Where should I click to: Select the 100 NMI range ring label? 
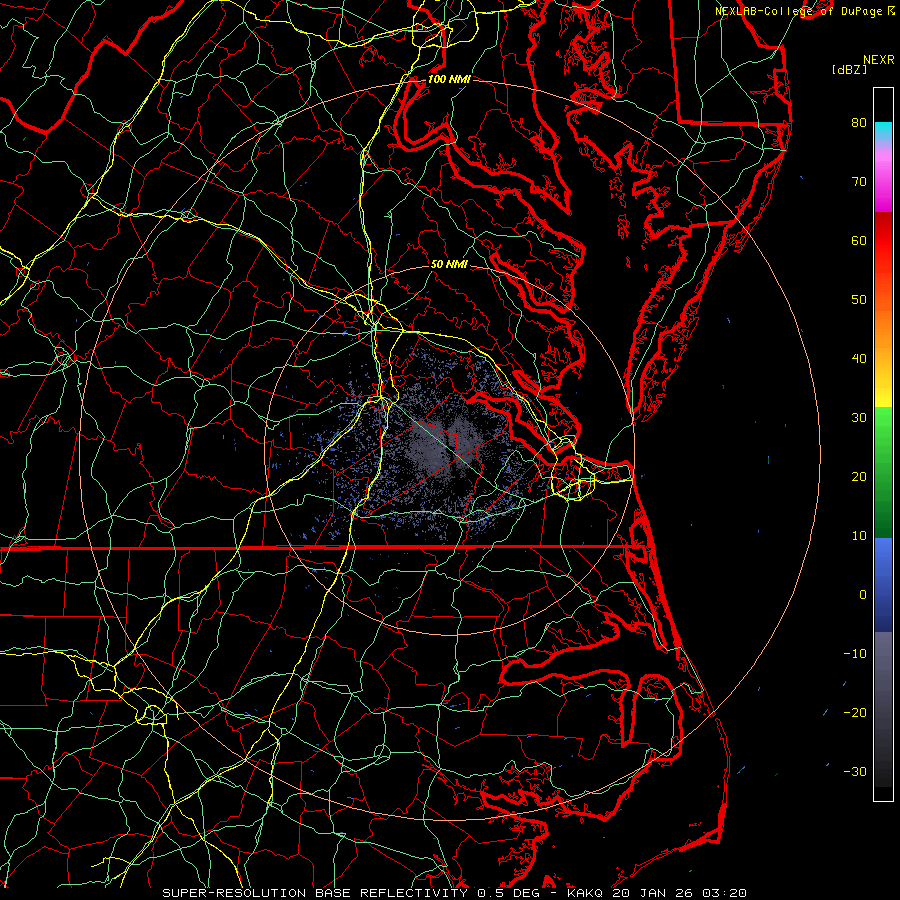coord(448,79)
